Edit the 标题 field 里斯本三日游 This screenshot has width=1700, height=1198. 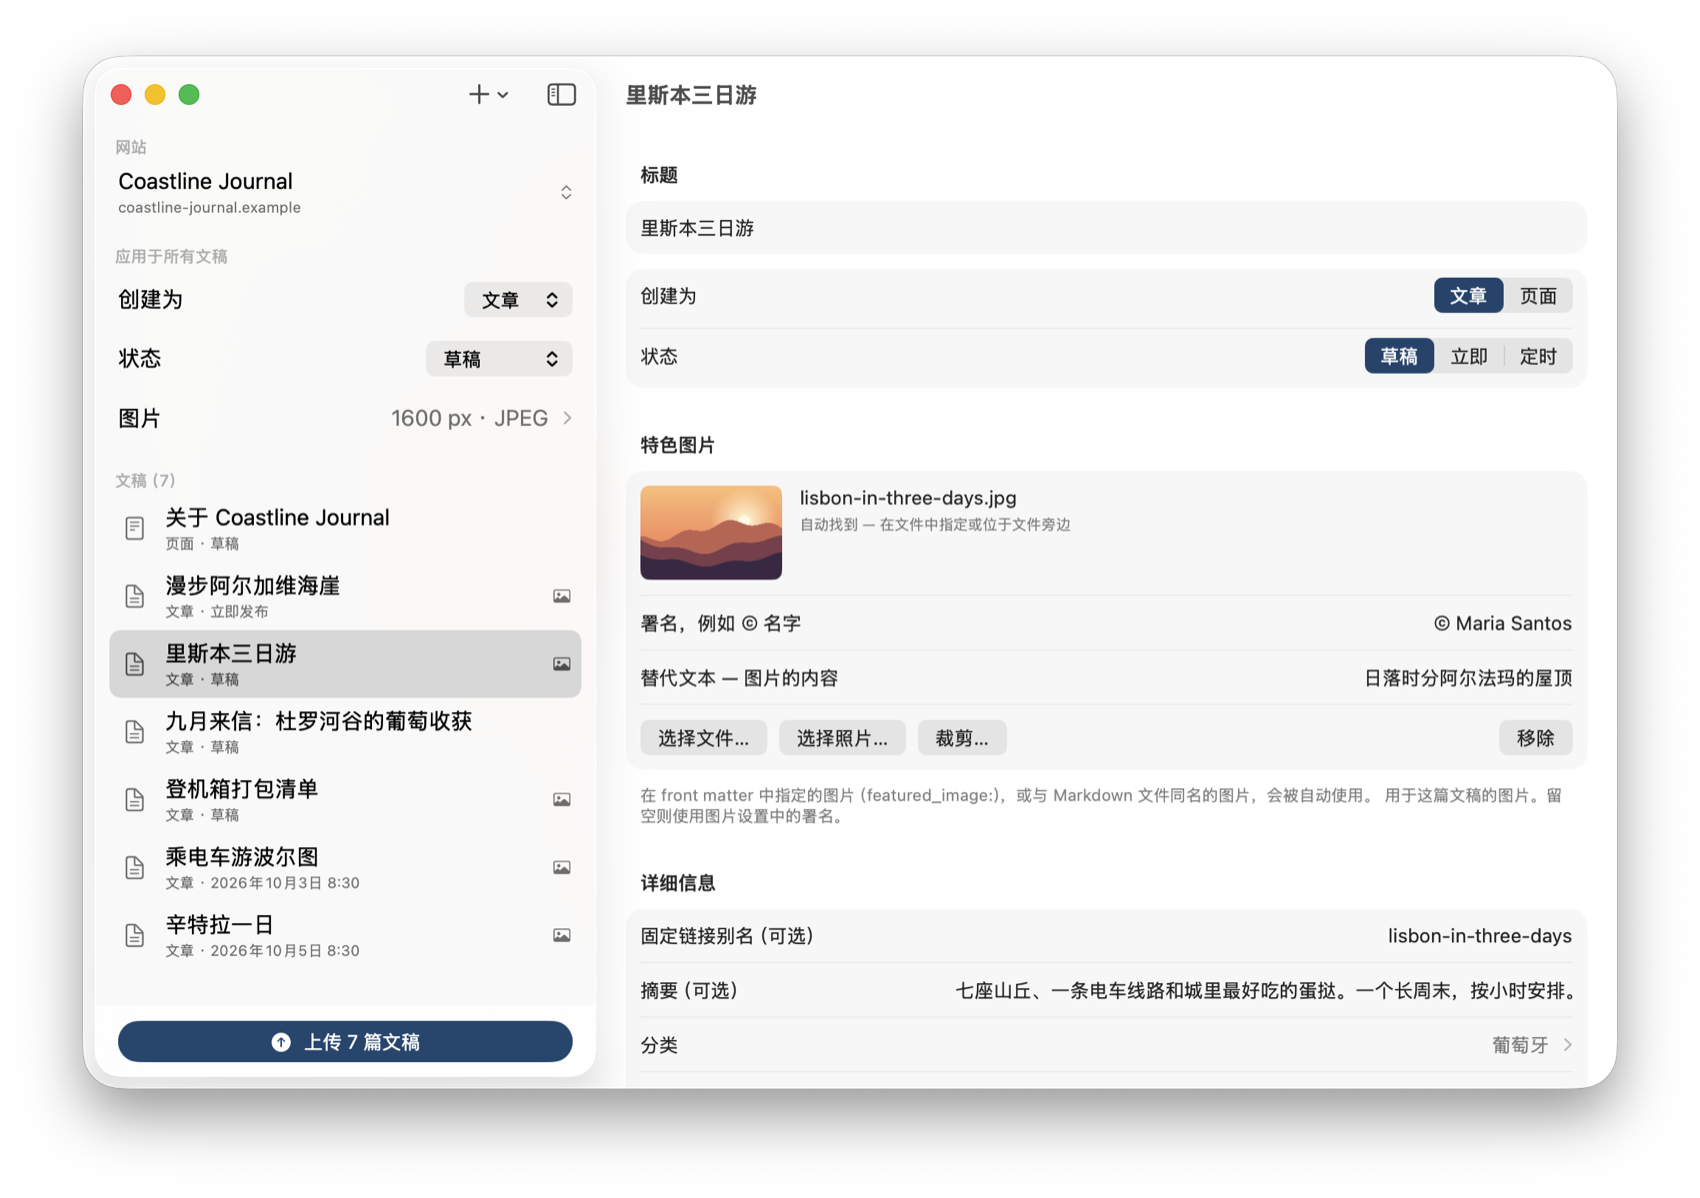pyautogui.click(x=1106, y=228)
